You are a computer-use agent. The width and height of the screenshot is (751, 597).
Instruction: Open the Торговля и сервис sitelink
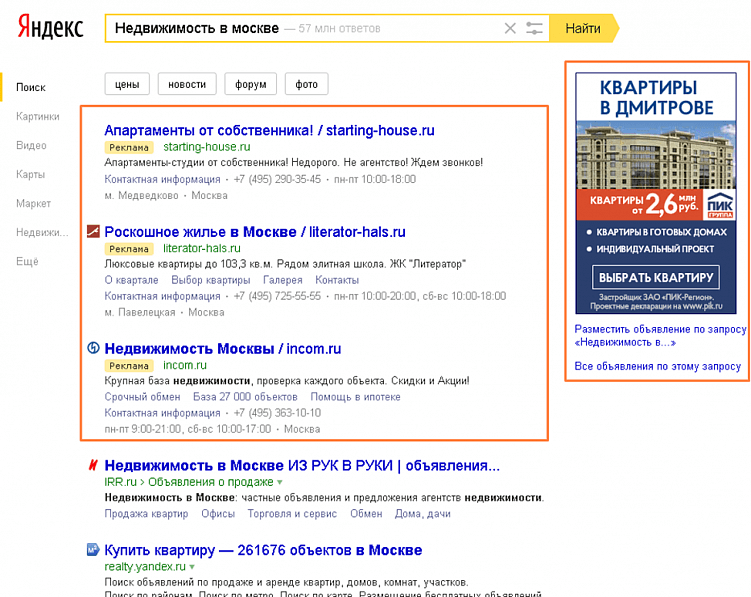pyautogui.click(x=292, y=514)
